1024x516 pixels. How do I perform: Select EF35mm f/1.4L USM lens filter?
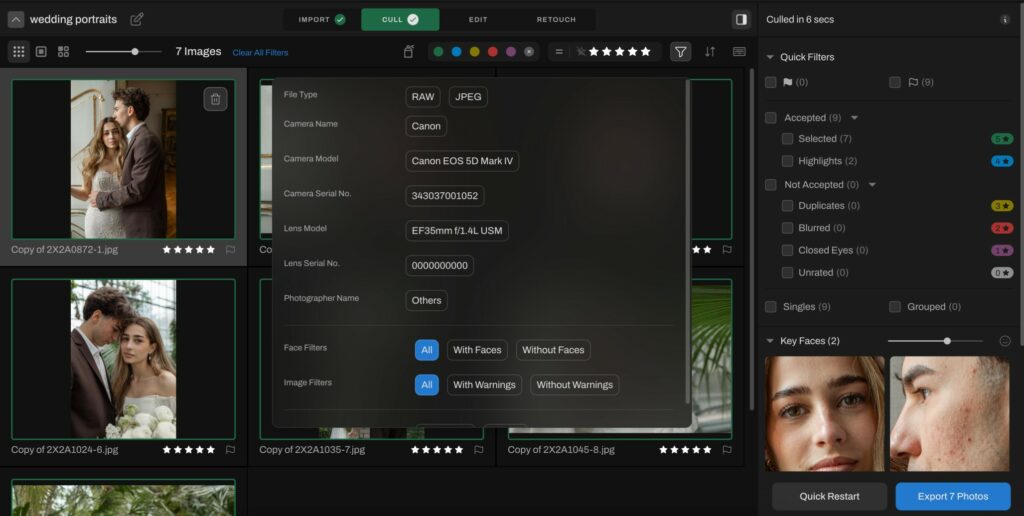[457, 231]
